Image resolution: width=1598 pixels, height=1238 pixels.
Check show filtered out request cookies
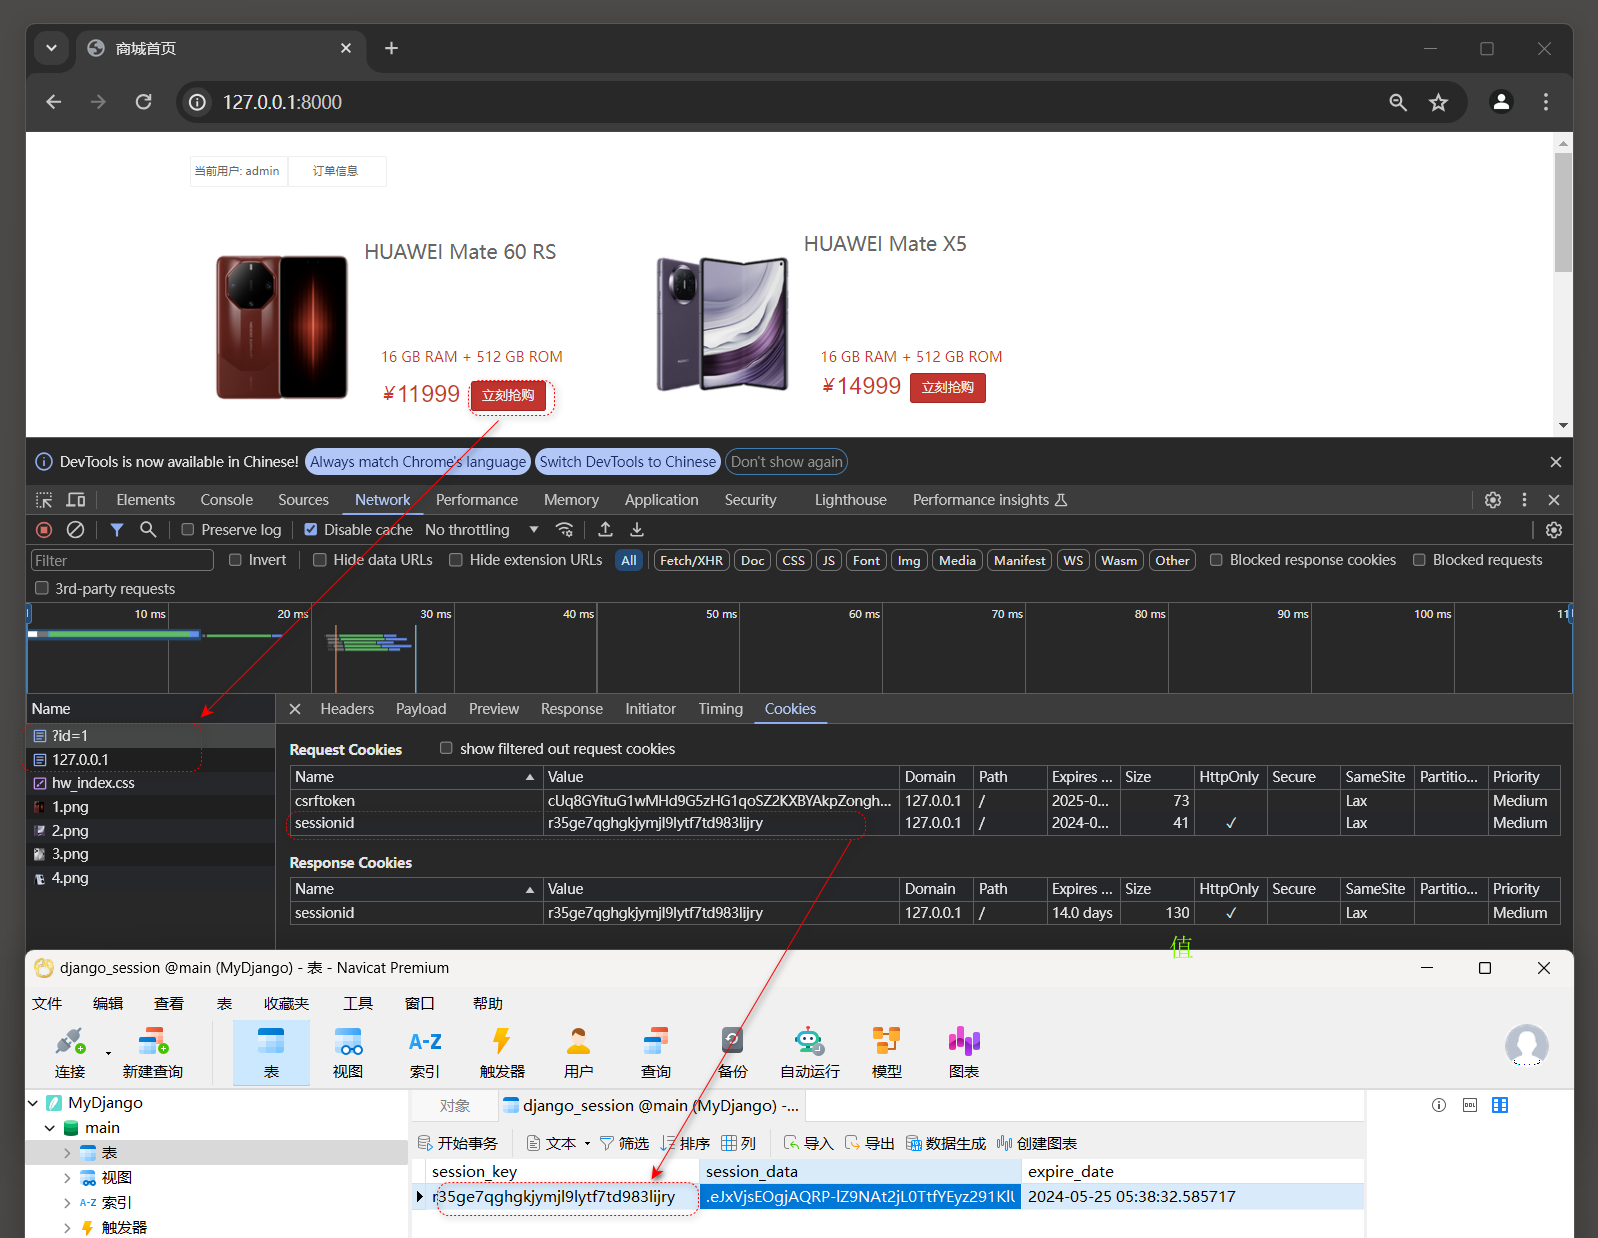pyautogui.click(x=446, y=748)
